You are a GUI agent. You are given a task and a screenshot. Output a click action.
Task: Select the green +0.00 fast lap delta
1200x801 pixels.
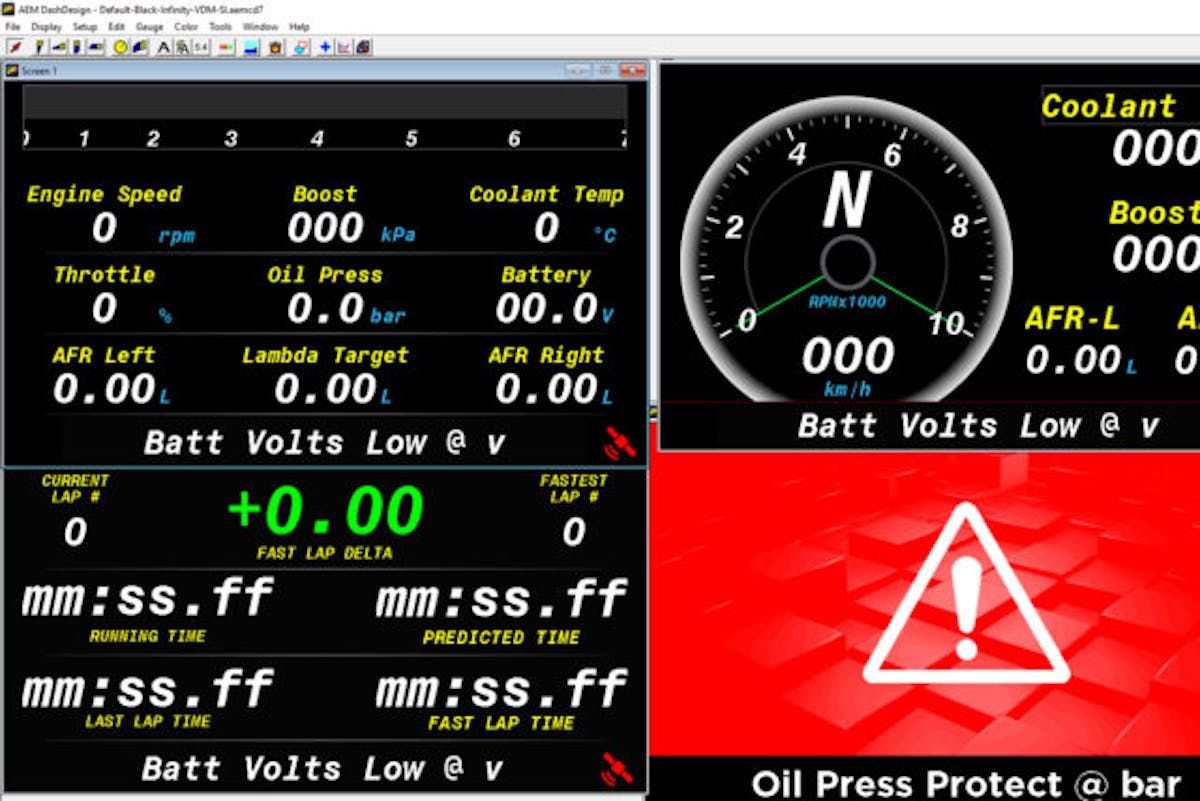(x=325, y=511)
